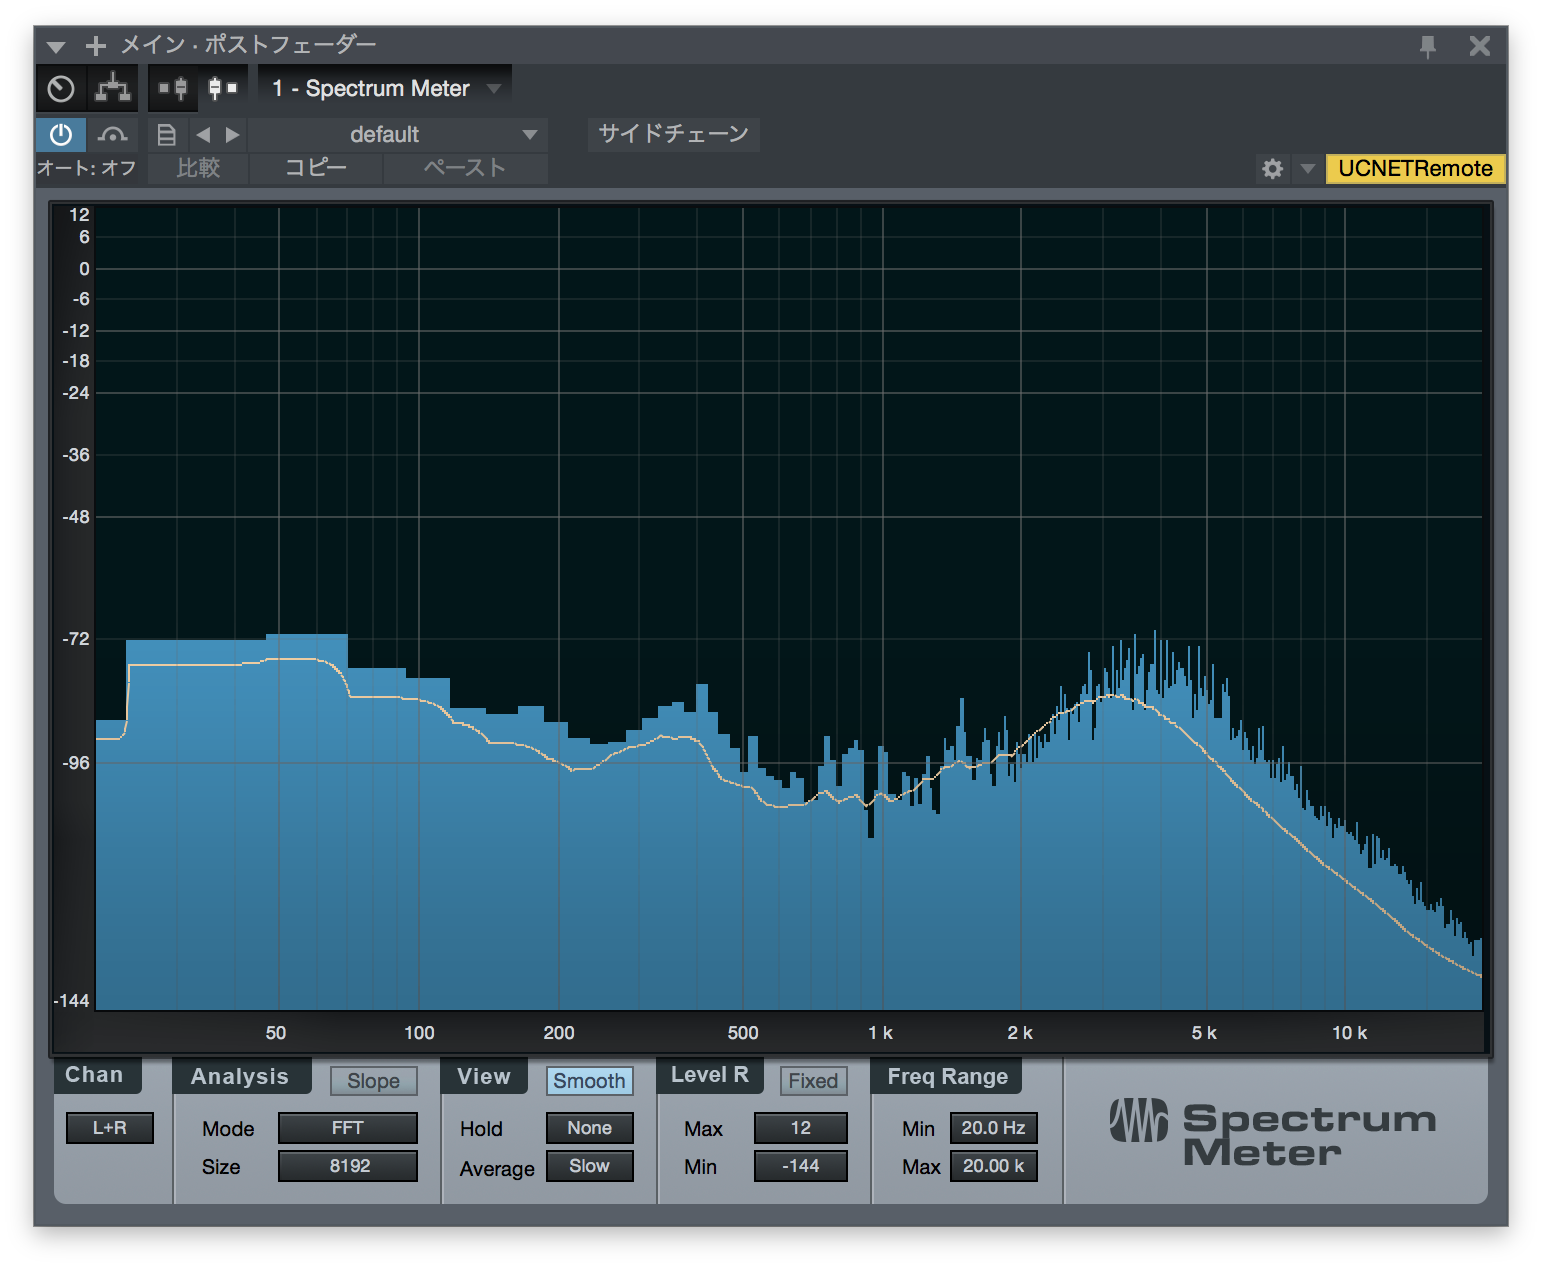
Task: Click the サイドチェーン sidechain button
Action: pos(674,134)
